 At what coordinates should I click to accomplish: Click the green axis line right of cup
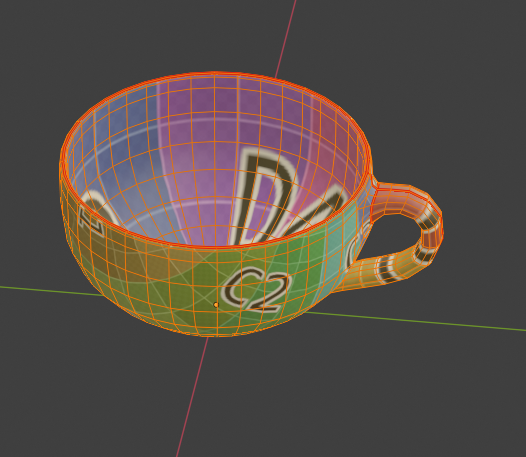click(x=416, y=321)
